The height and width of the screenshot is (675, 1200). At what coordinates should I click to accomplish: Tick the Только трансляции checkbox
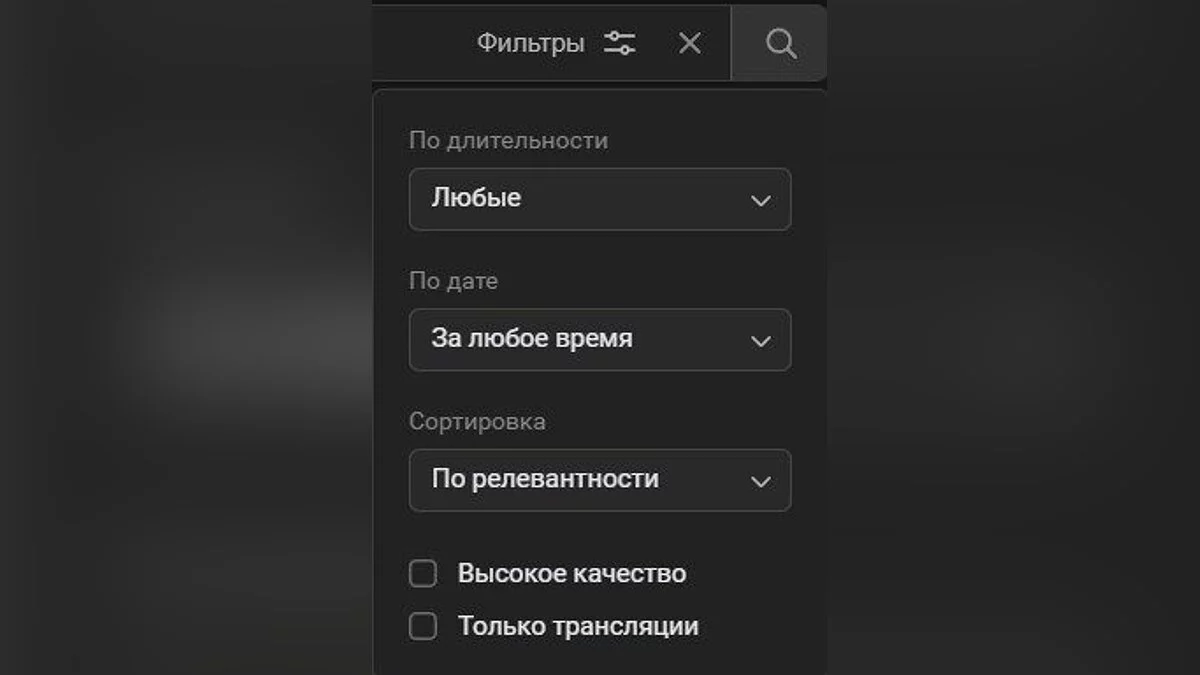point(423,627)
